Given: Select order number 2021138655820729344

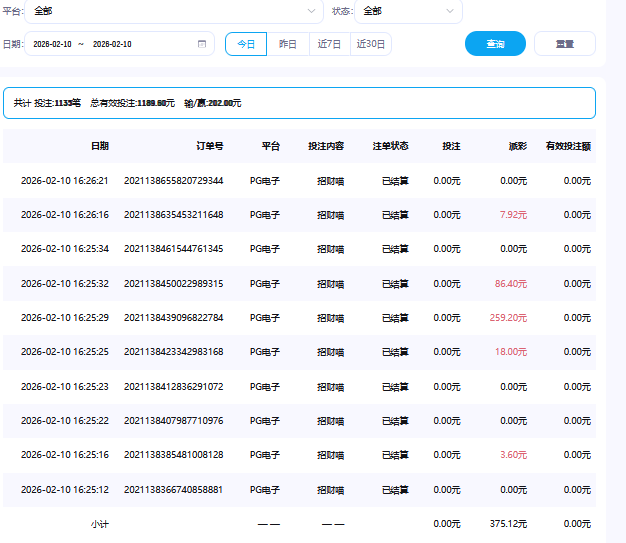Looking at the screenshot, I should coord(174,181).
